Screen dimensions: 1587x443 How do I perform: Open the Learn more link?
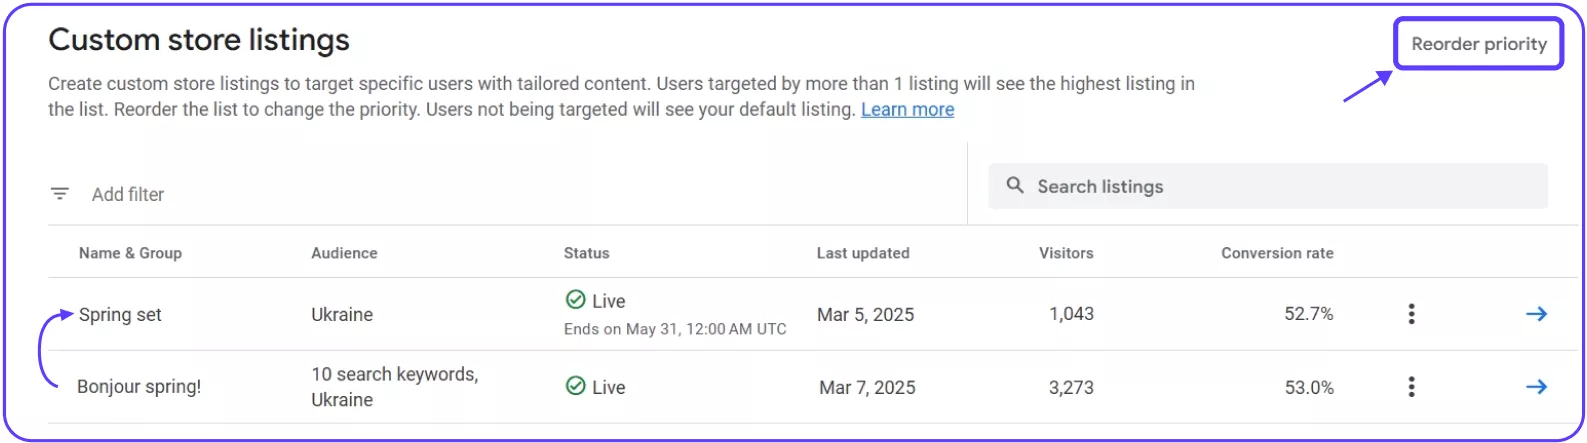(x=907, y=110)
